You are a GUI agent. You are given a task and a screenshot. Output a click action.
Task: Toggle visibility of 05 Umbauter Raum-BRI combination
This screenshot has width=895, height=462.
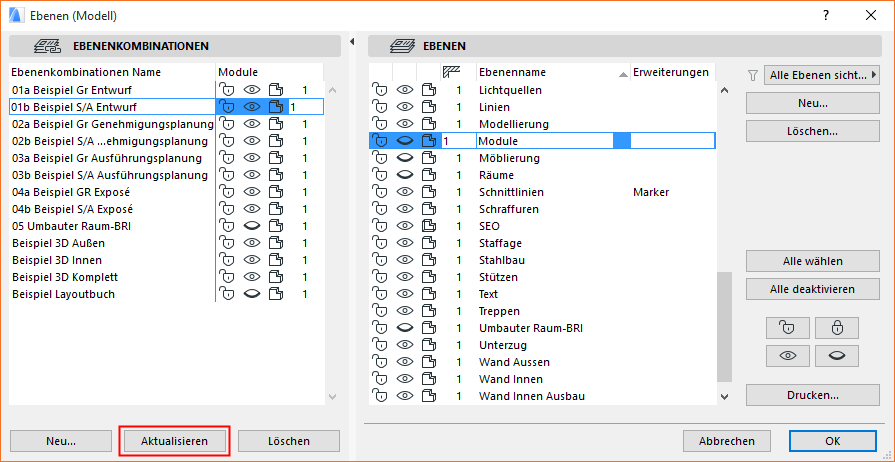[x=251, y=226]
